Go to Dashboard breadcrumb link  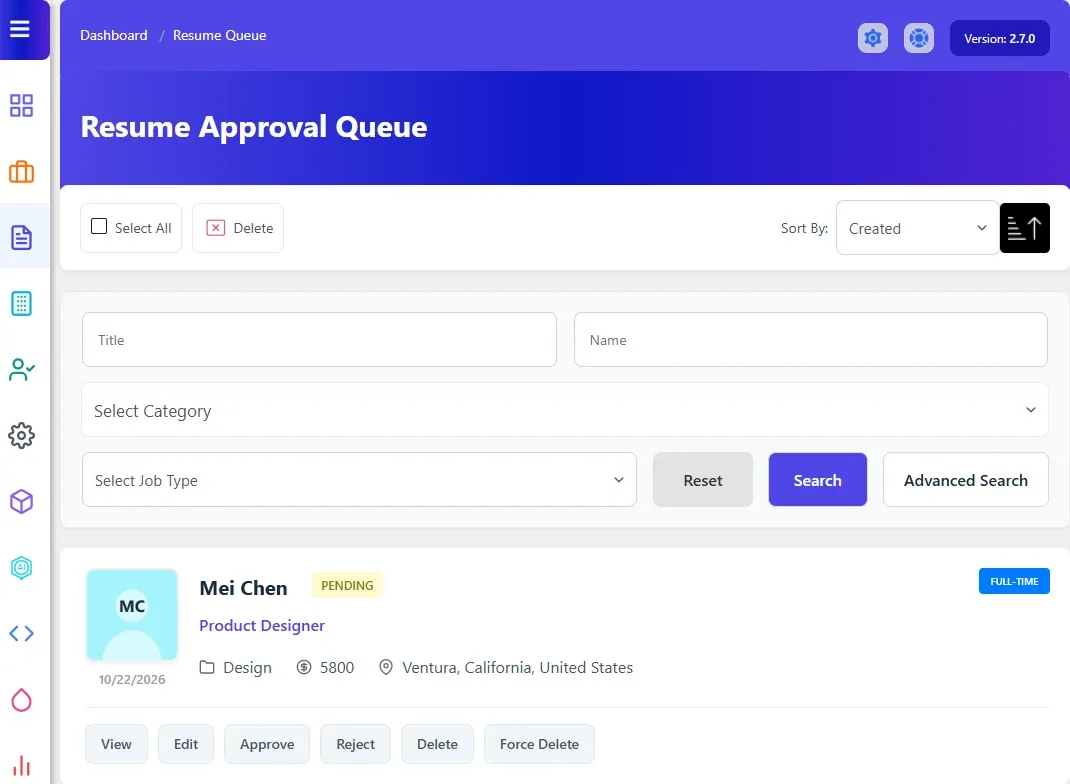pos(114,35)
